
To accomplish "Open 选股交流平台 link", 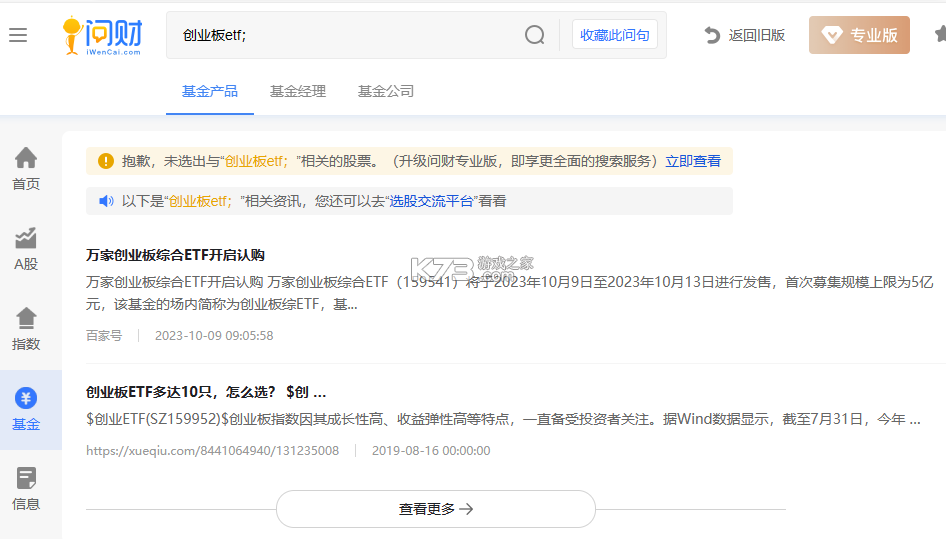I will [x=431, y=201].
